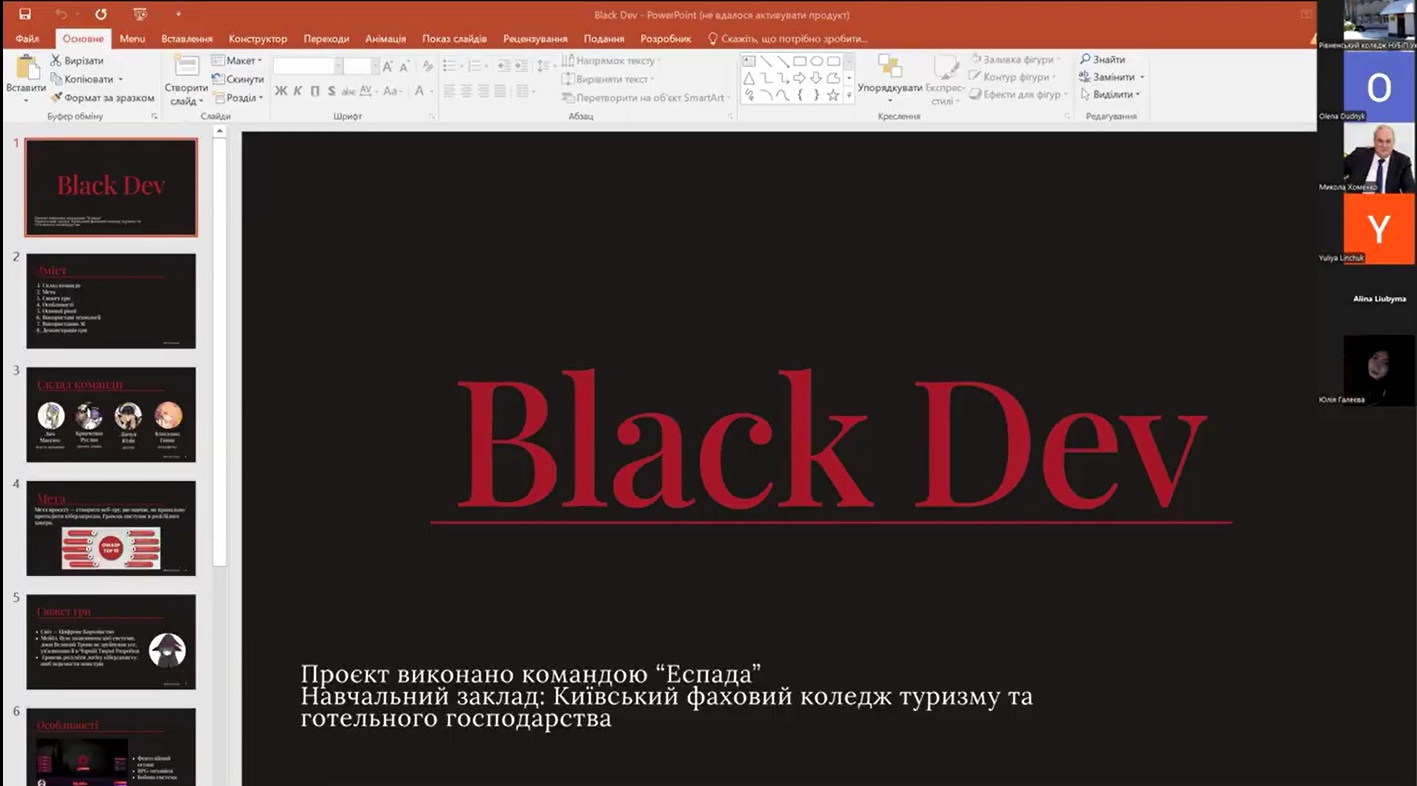Click the Упорядкувати (Arrange) icon

tap(889, 68)
